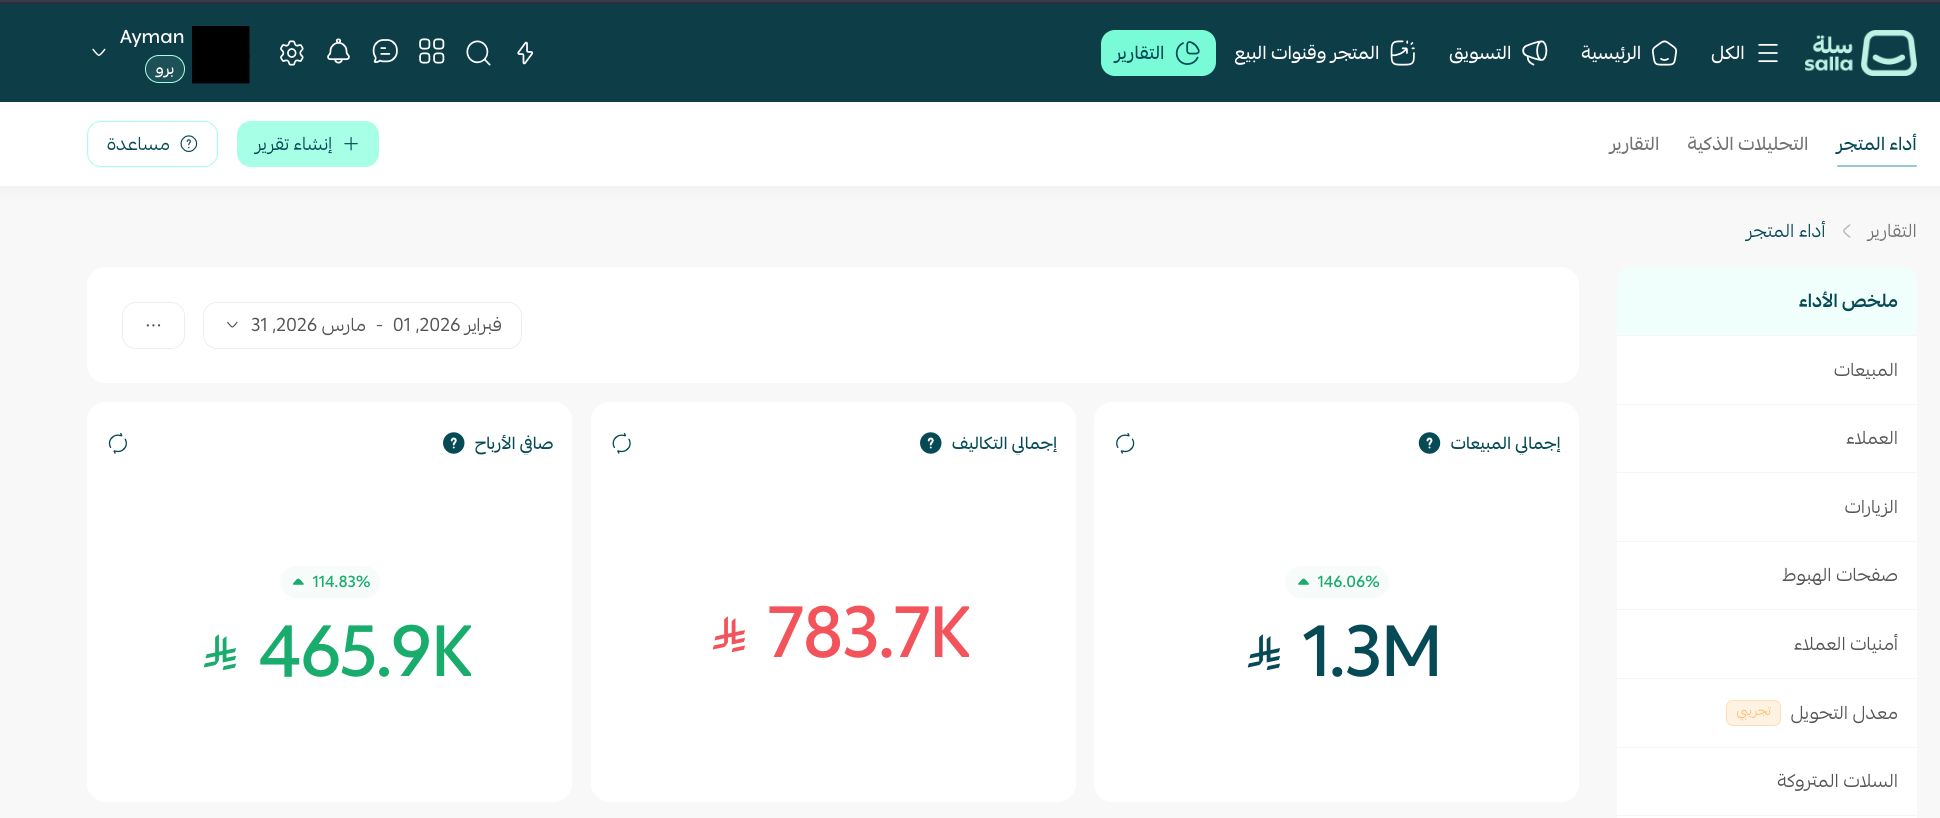The height and width of the screenshot is (818, 1940).
Task: Open the الكل hamburger menu
Action: click(x=1744, y=53)
